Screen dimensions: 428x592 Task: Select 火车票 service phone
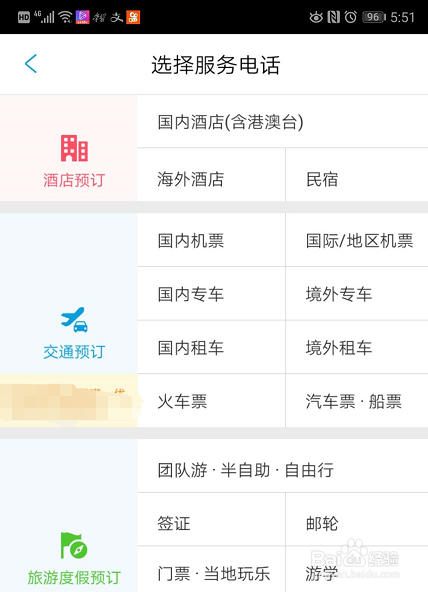(x=211, y=401)
